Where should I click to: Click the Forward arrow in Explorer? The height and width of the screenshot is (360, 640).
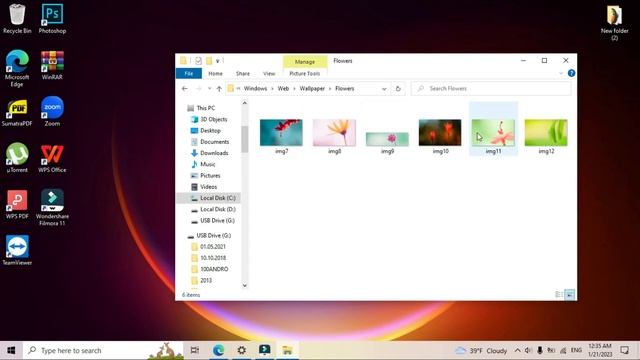click(199, 89)
